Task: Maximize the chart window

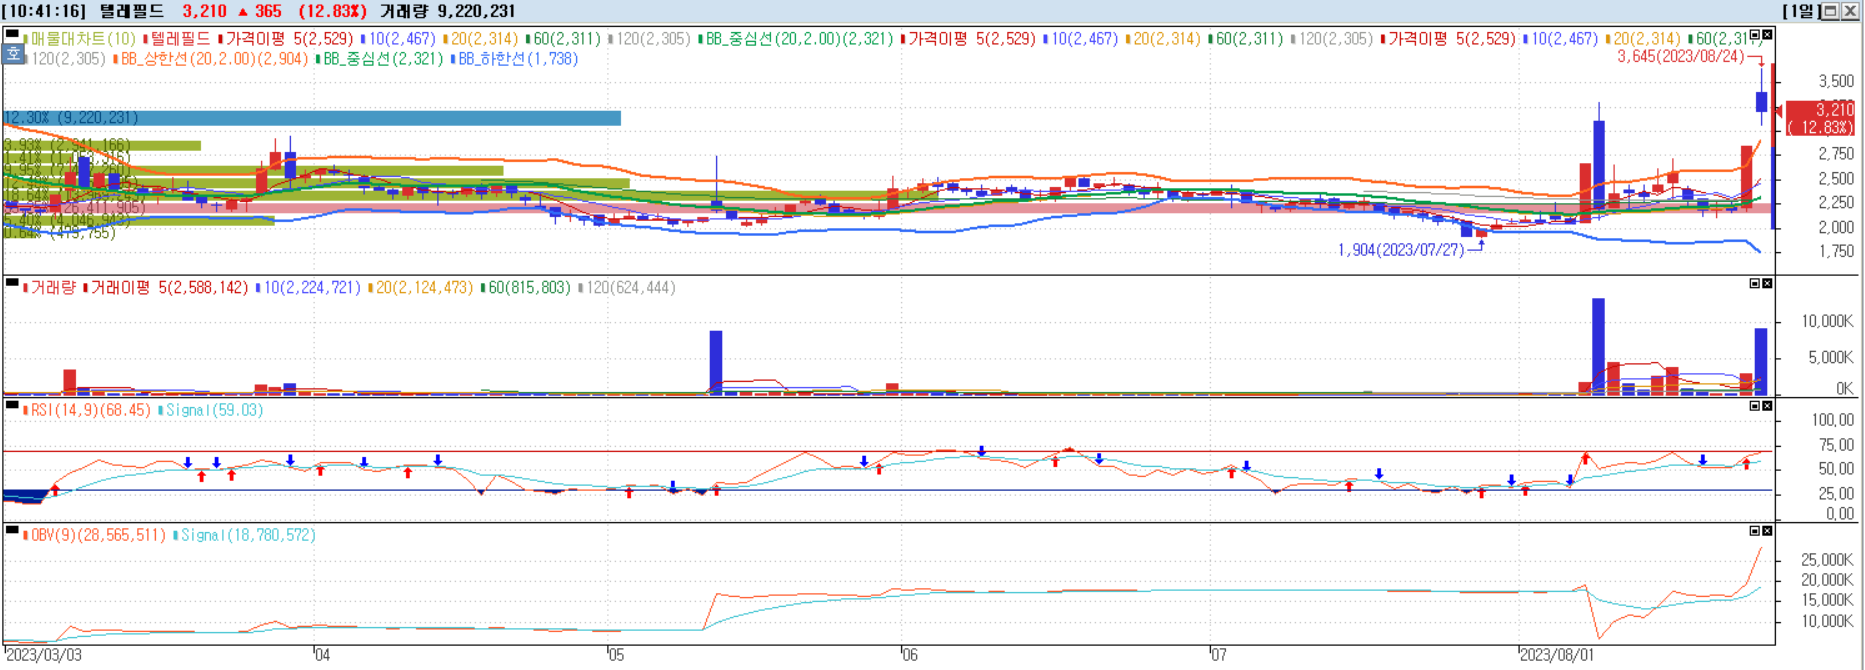Action: pos(1830,11)
